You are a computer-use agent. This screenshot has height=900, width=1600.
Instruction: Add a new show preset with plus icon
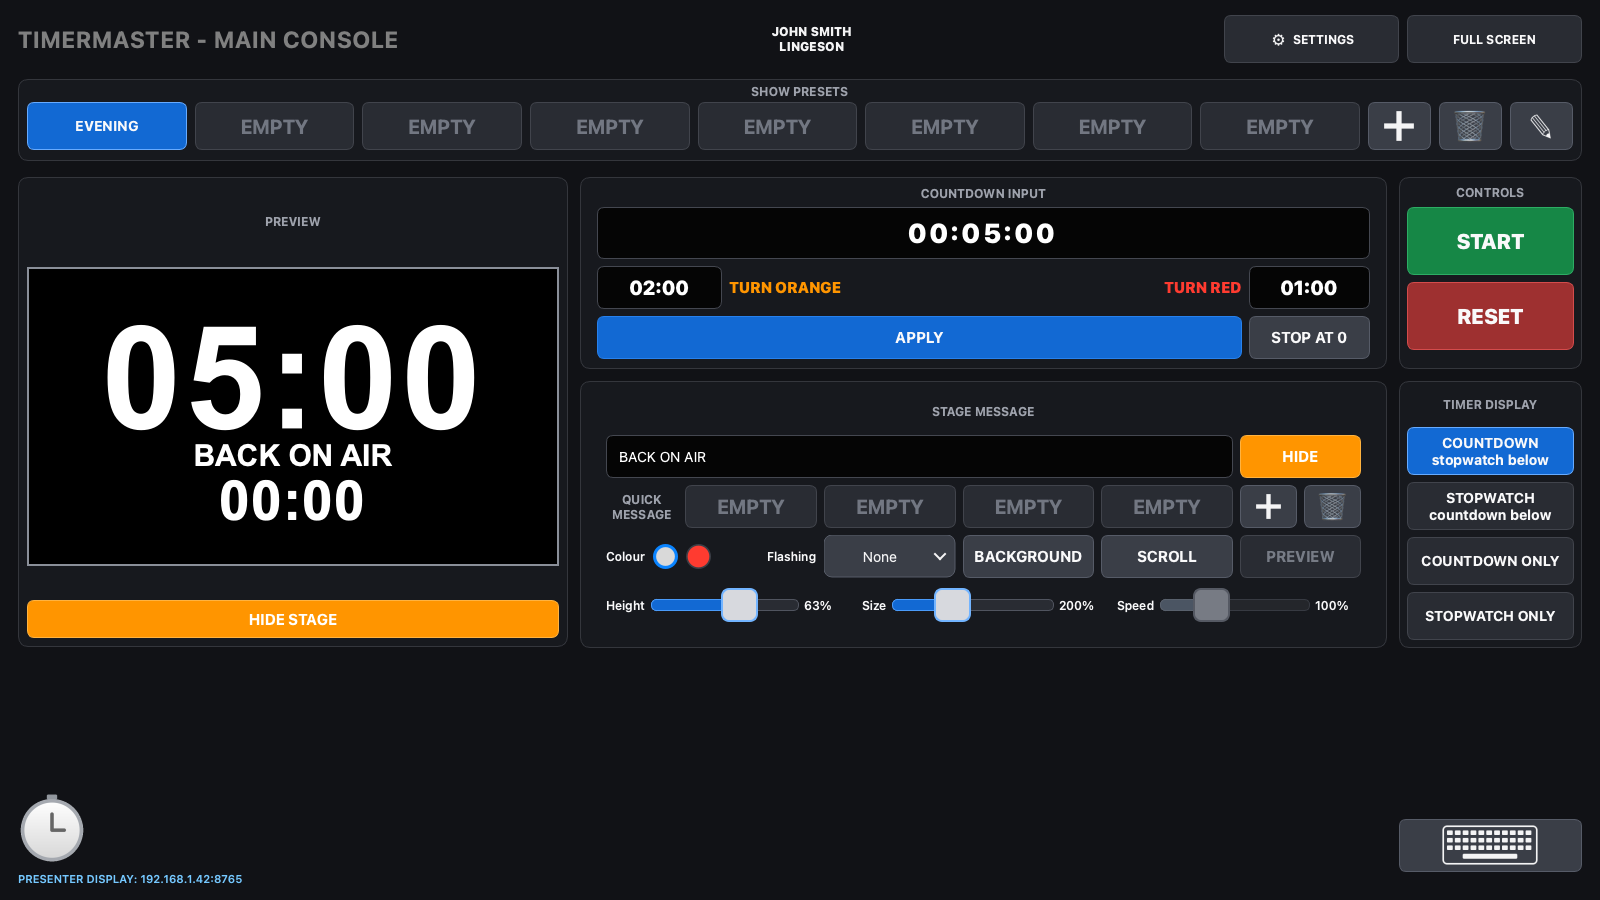point(1398,126)
